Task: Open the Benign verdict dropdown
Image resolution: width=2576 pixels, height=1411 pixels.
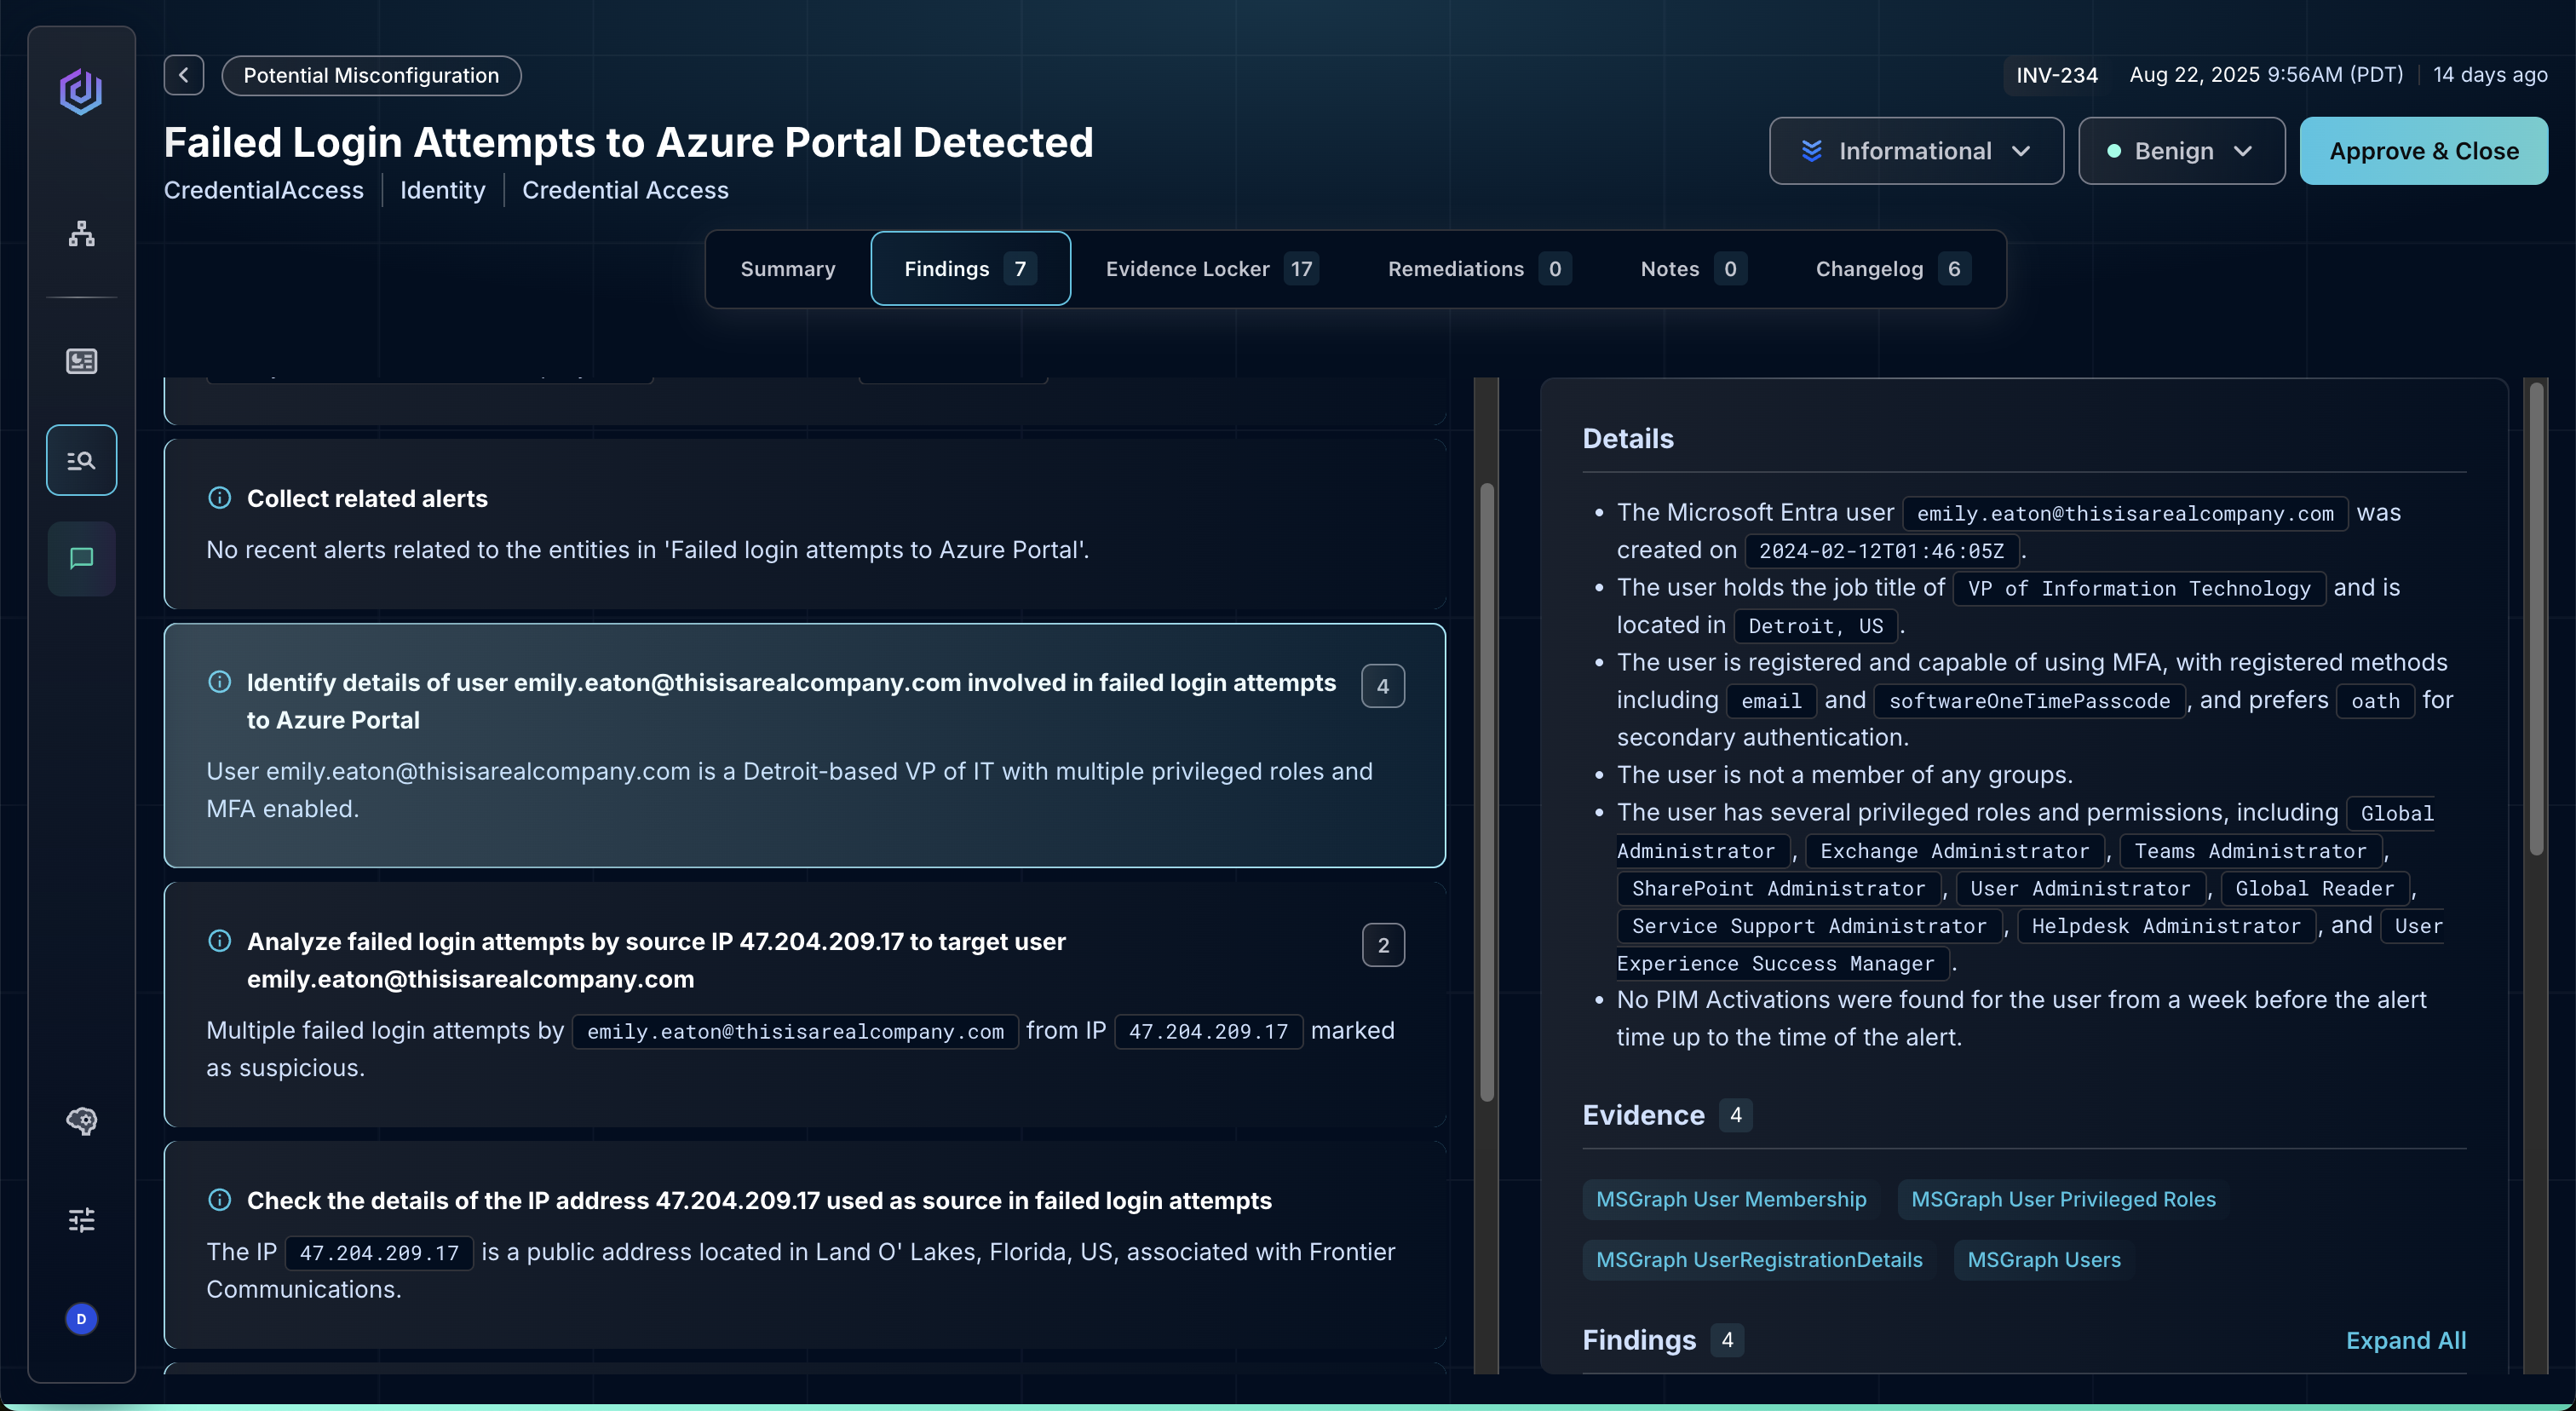Action: 2181,151
